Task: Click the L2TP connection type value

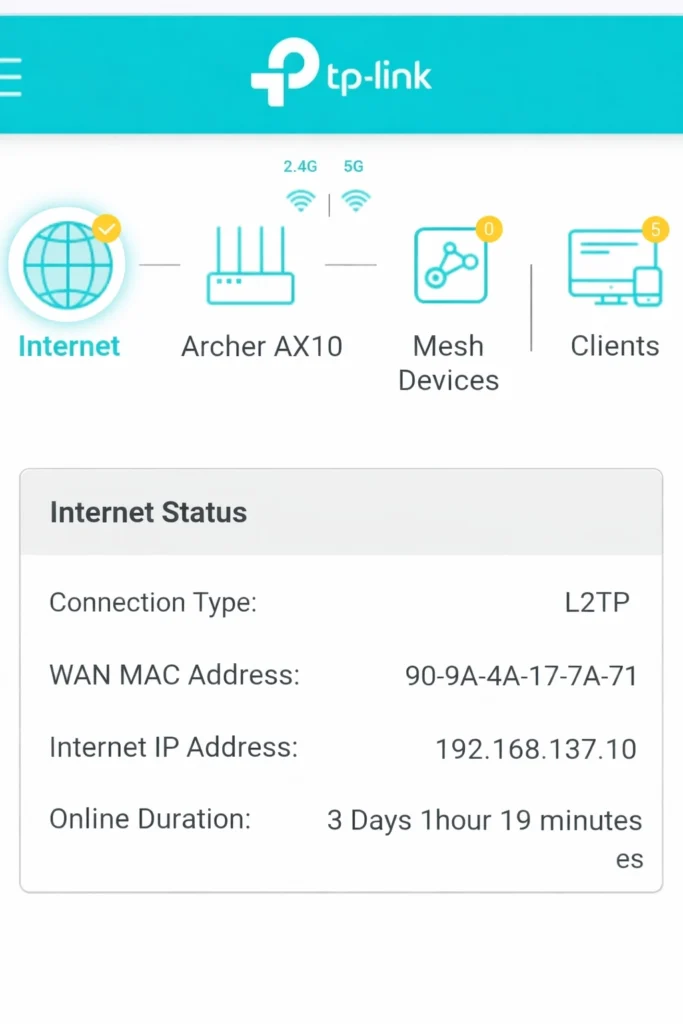Action: click(x=597, y=603)
